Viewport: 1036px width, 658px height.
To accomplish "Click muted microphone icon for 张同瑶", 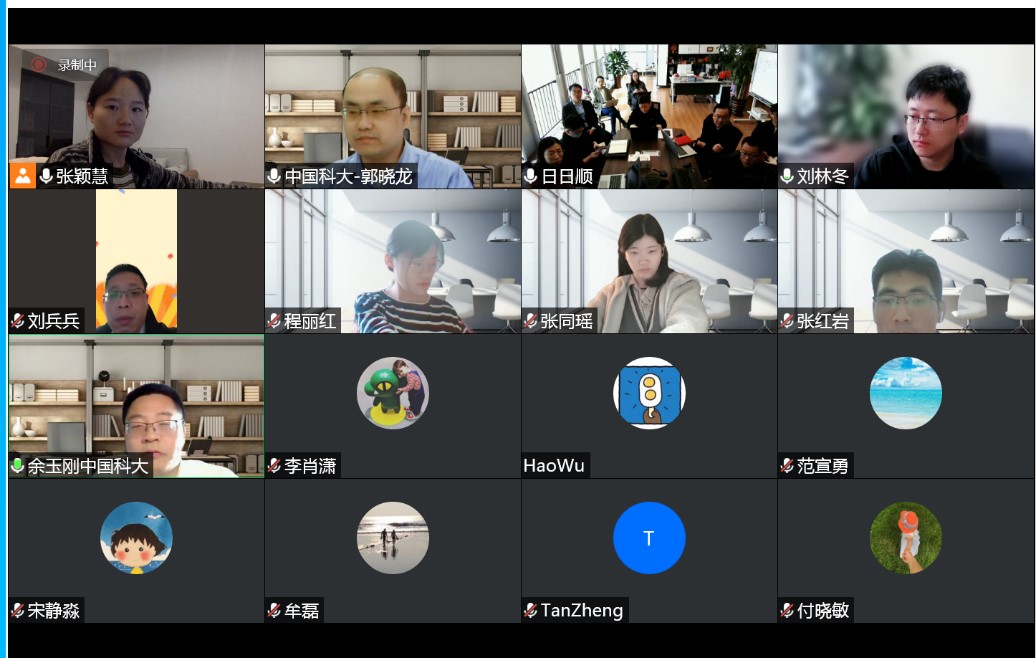I will 531,321.
